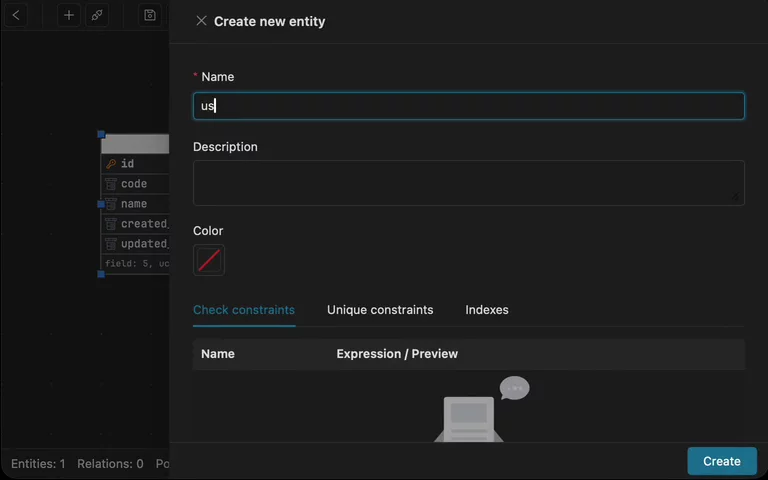Switch to Check constraints tab
The width and height of the screenshot is (768, 480).
click(x=244, y=310)
